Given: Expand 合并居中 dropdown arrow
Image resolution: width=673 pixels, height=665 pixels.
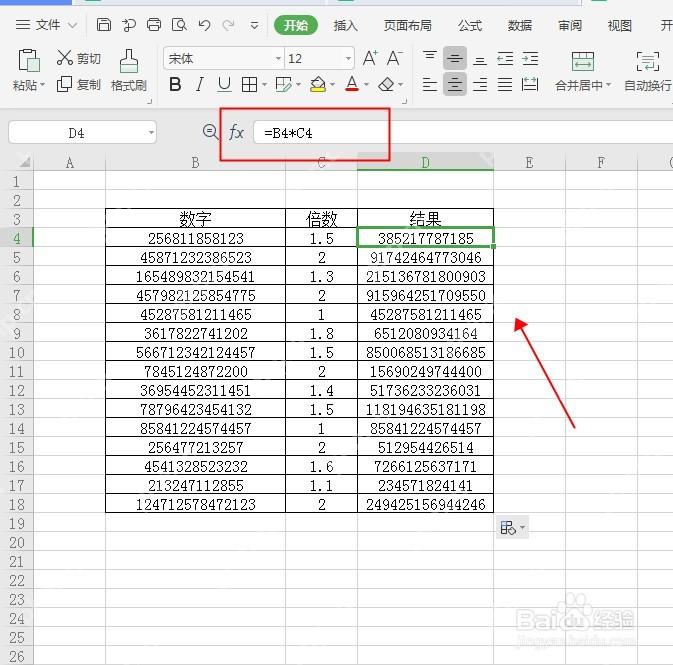Looking at the screenshot, I should pyautogui.click(x=608, y=85).
